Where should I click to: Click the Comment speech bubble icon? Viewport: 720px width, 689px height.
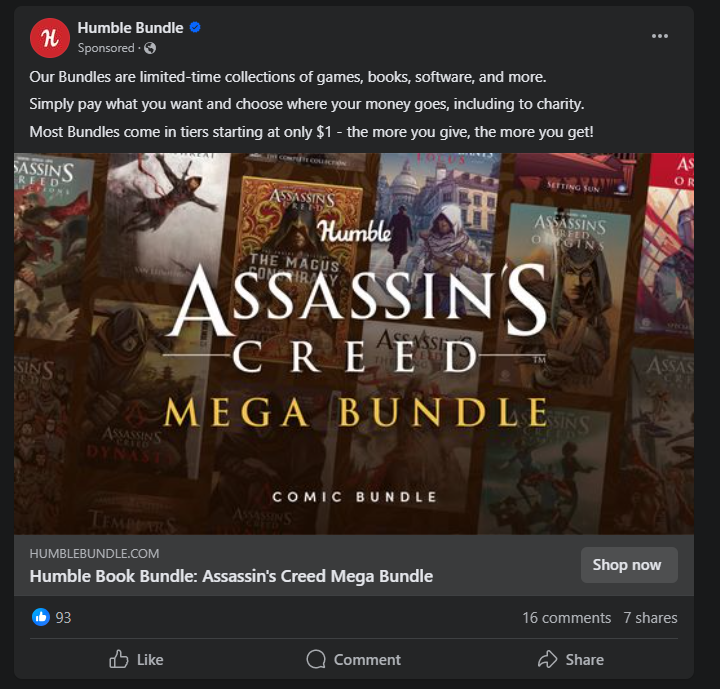tap(316, 659)
